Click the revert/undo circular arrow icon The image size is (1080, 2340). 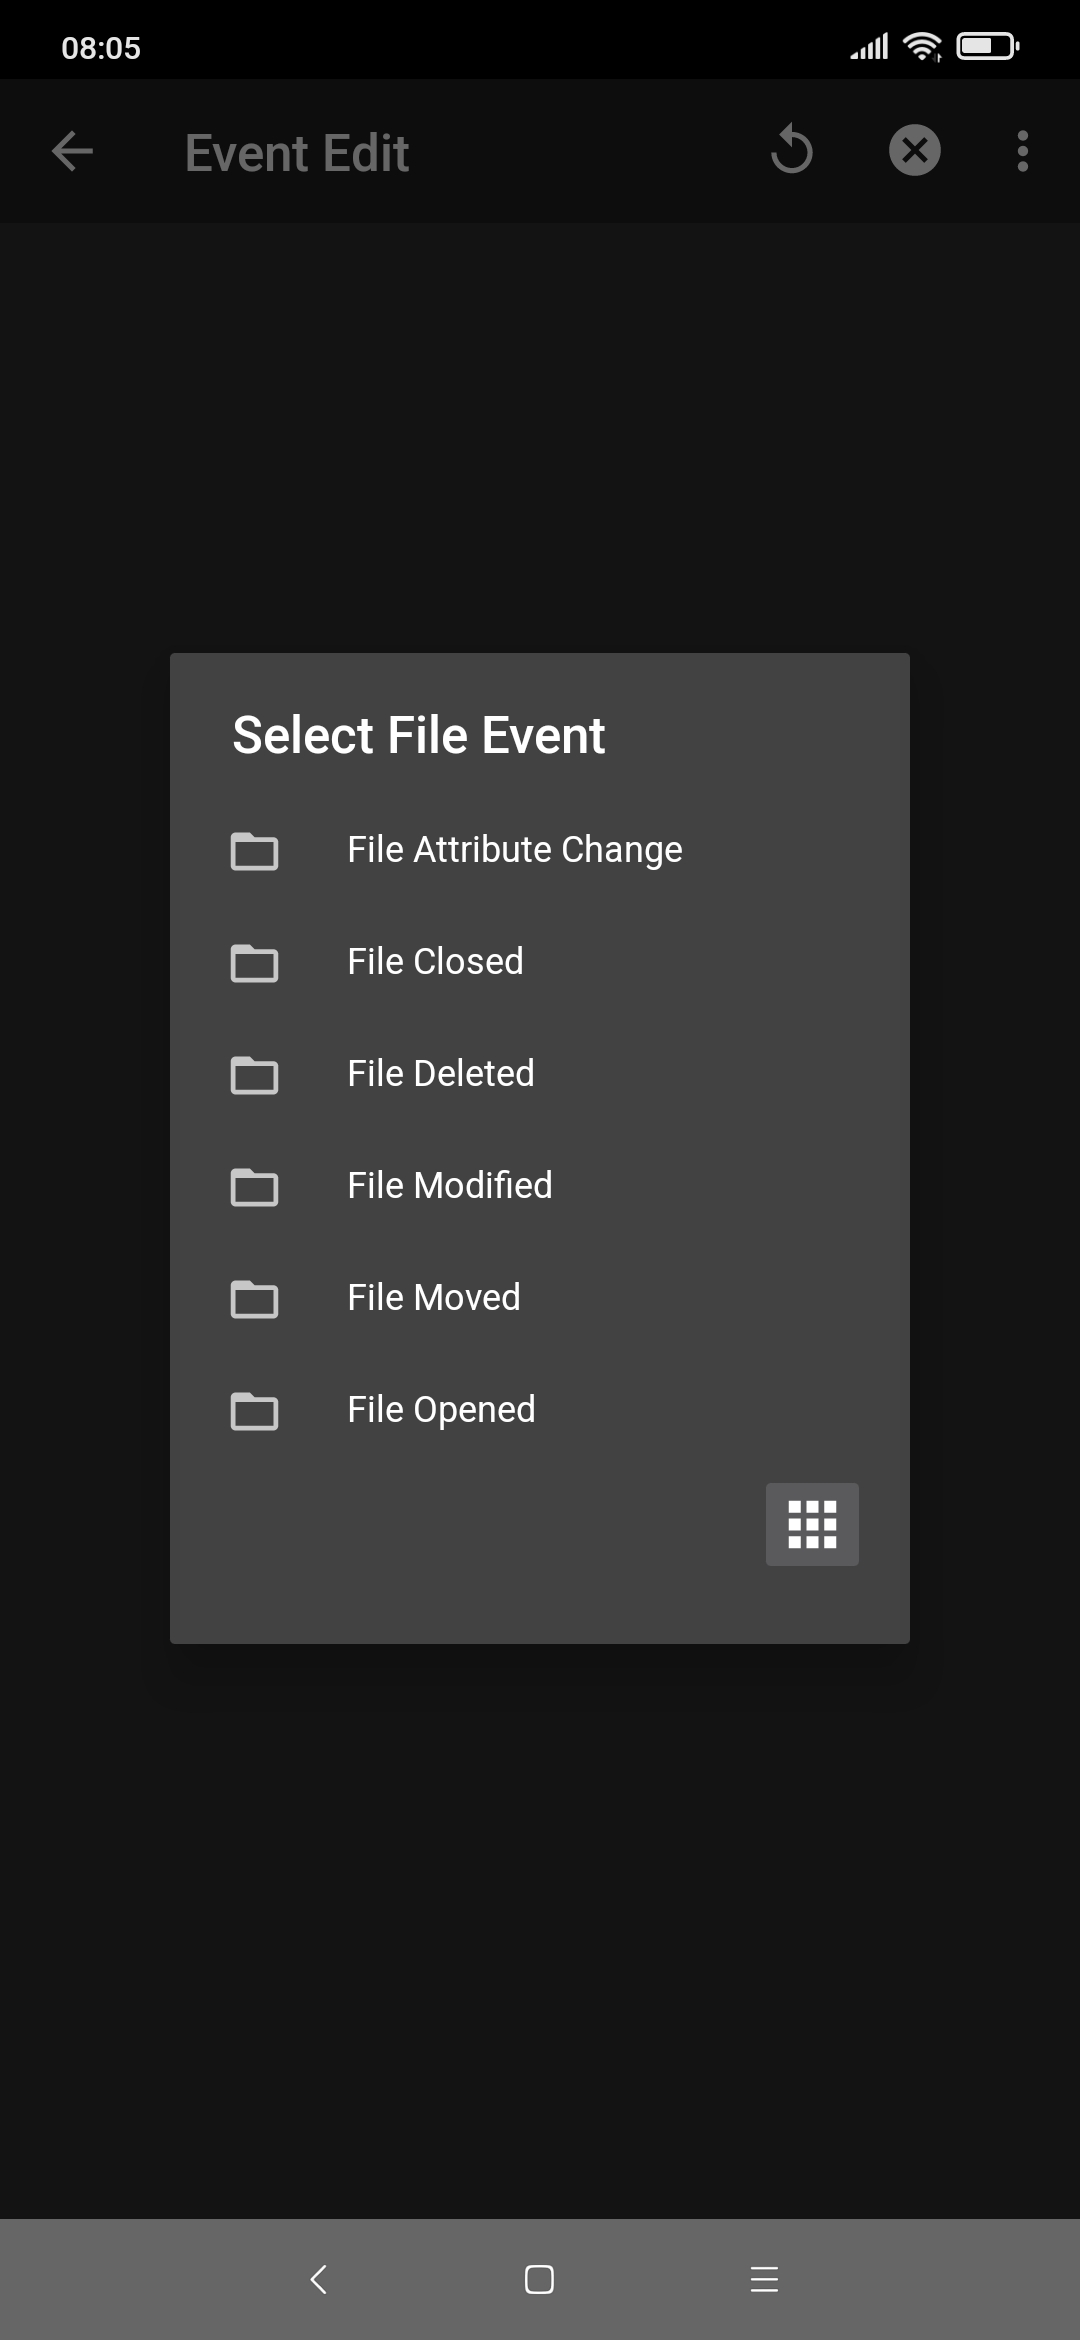pos(792,150)
